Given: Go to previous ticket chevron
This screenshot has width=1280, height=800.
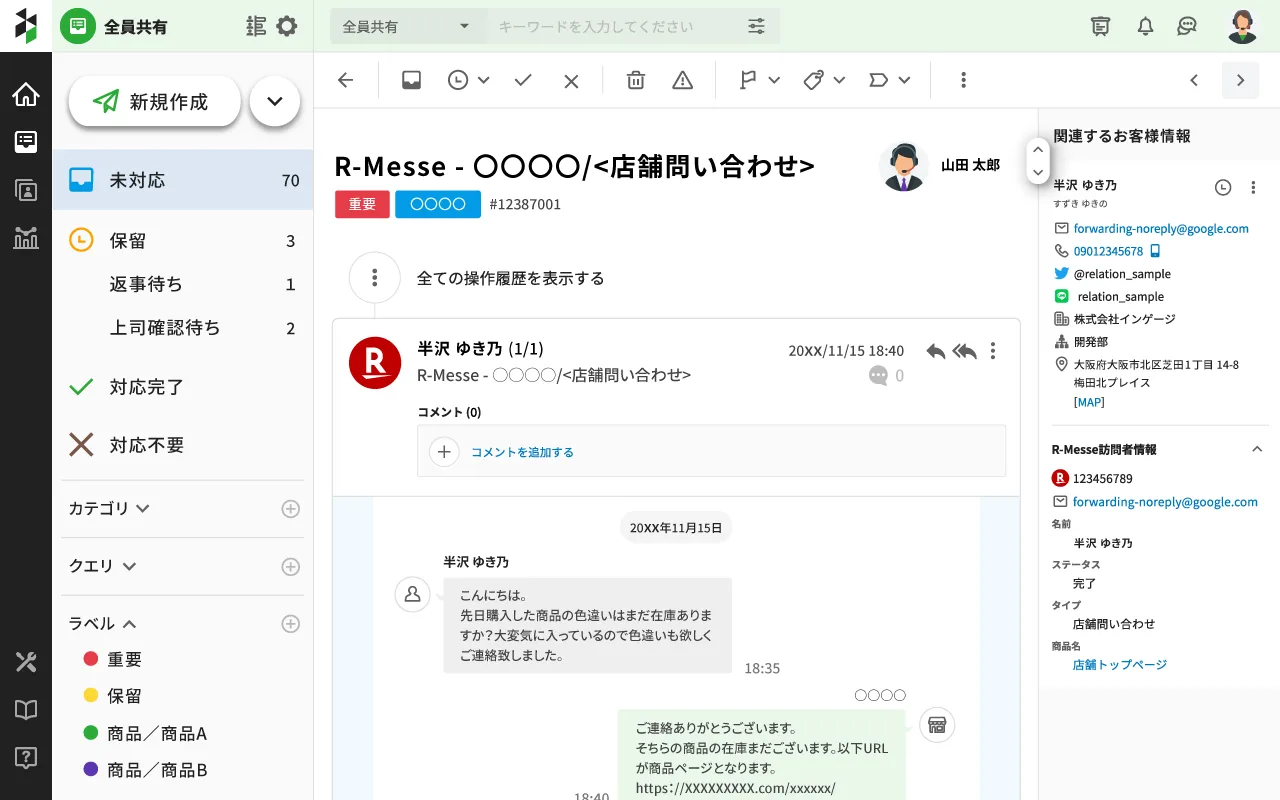Looking at the screenshot, I should coord(1194,81).
